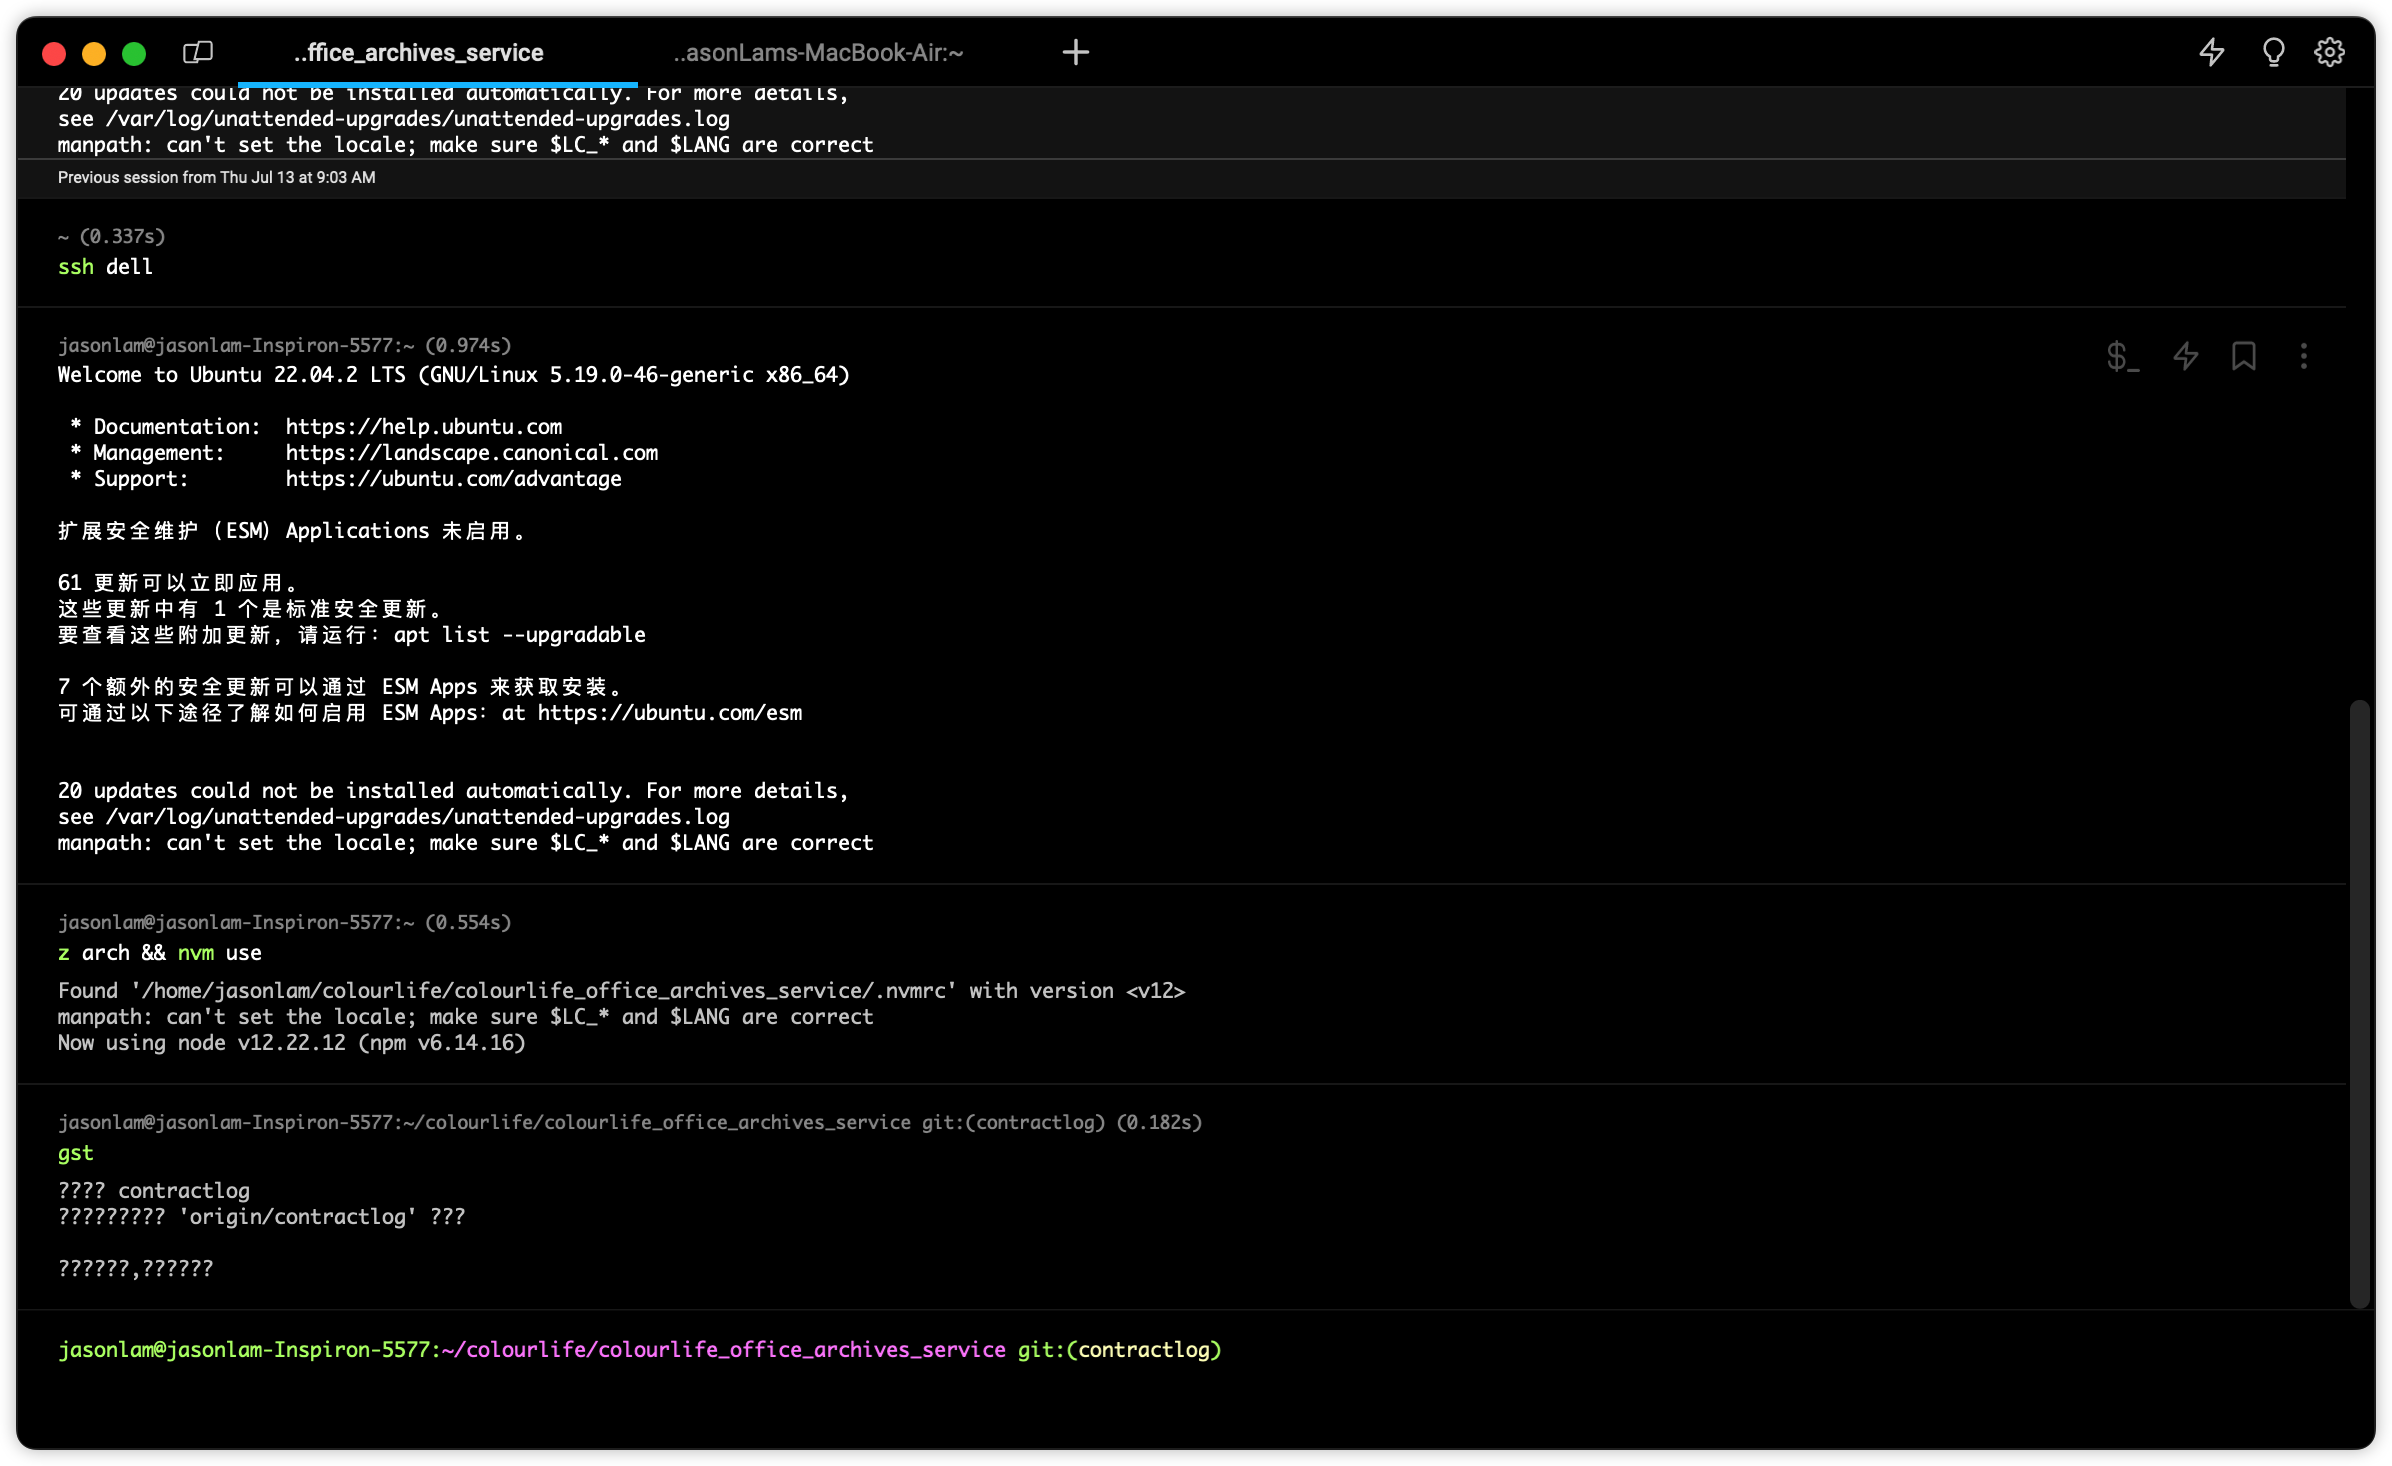Image resolution: width=2392 pixels, height=1466 pixels.
Task: Expand the Previous session divider
Action: click(x=215, y=177)
